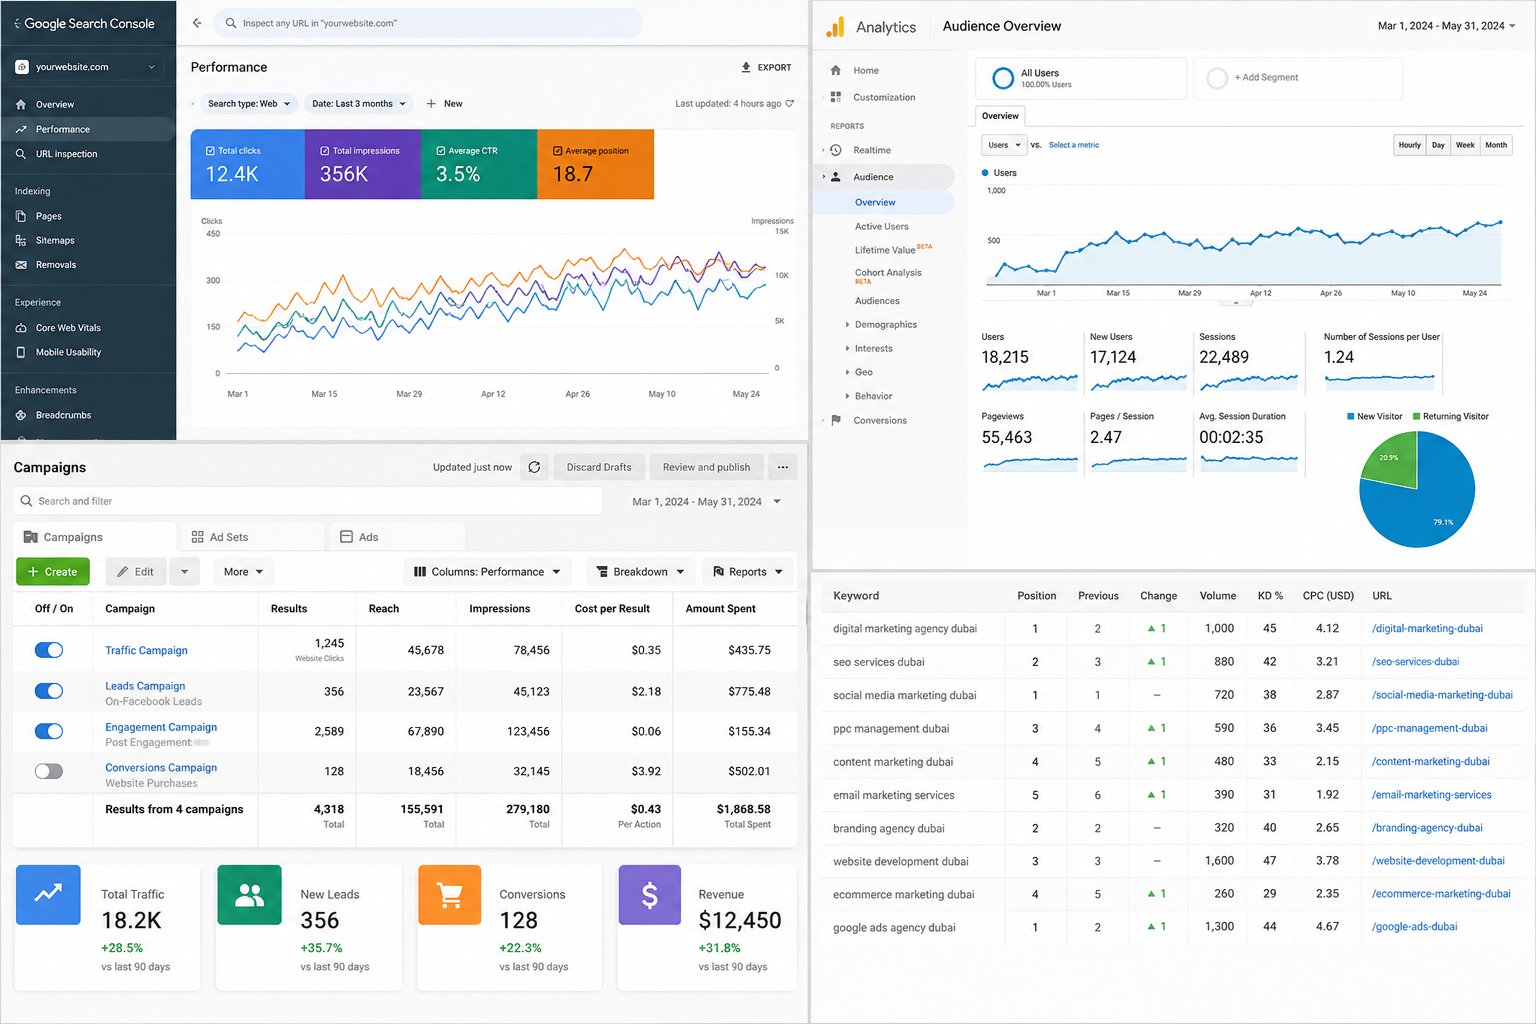Click the Analytics Home icon
This screenshot has width=1536, height=1024.
pyautogui.click(x=836, y=70)
